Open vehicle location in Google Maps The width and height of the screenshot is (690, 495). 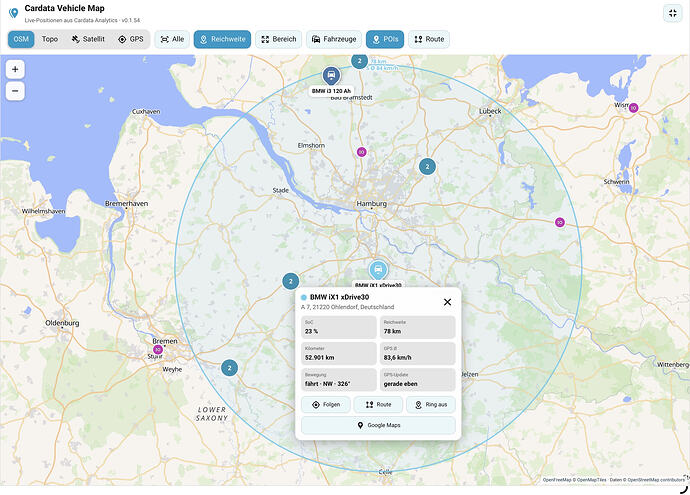click(x=378, y=425)
